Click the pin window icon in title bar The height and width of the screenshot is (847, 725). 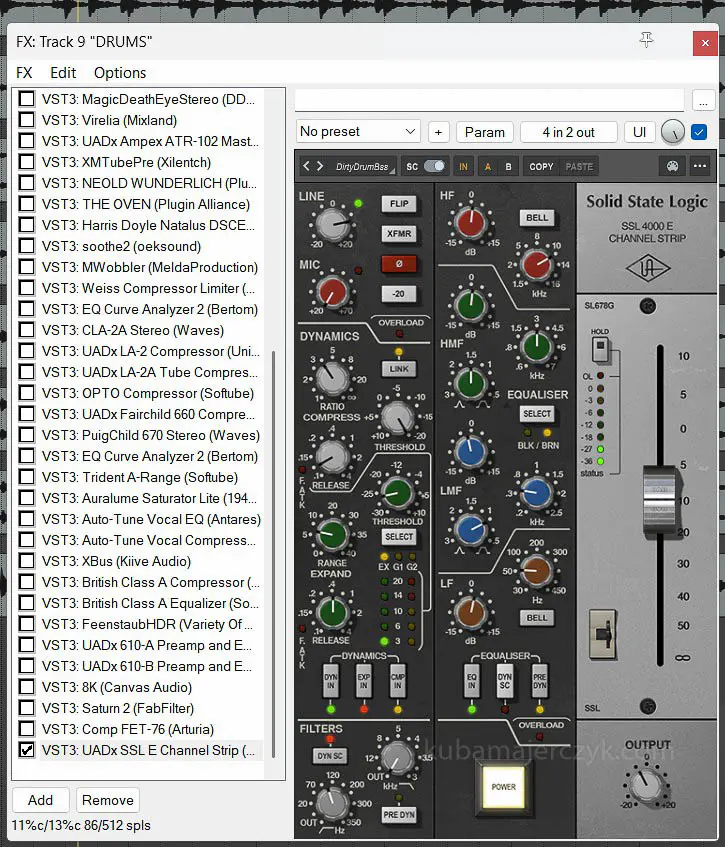point(646,39)
